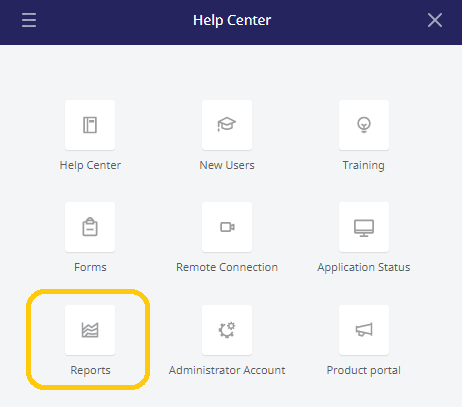Click the "Help Center" tile label
The image size is (462, 413).
pyautogui.click(x=90, y=165)
